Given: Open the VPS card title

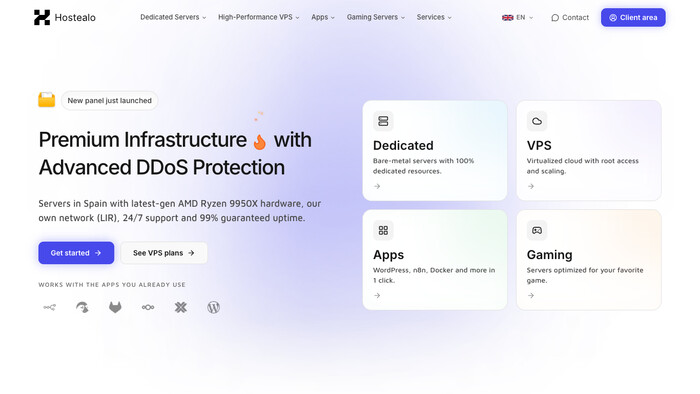Looking at the screenshot, I should (x=539, y=145).
